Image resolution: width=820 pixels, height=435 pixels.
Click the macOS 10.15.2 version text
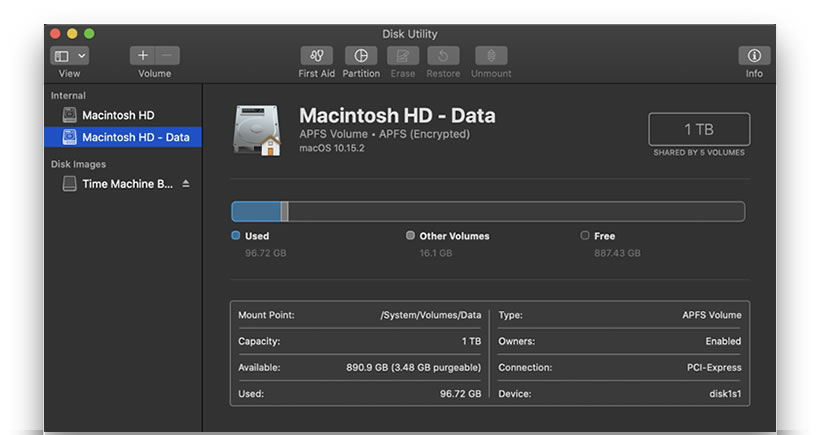332,148
